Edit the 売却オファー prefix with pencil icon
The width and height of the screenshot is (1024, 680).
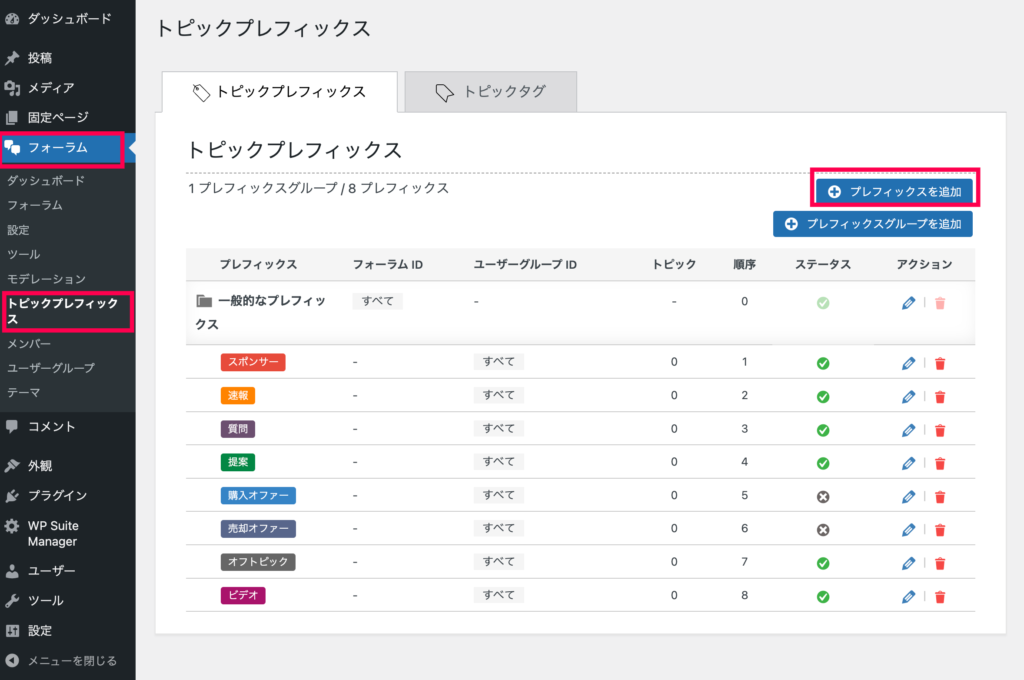pyautogui.click(x=908, y=530)
